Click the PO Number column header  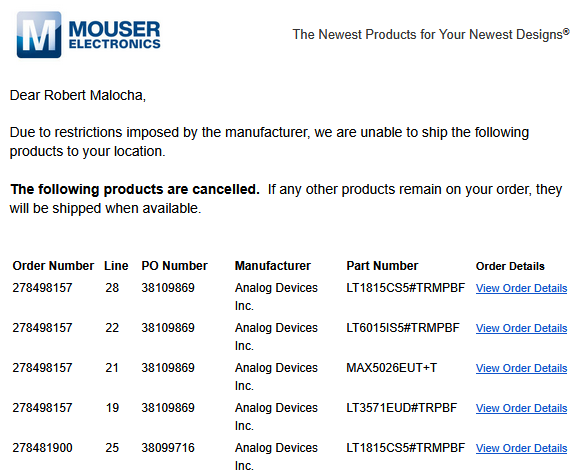175,266
